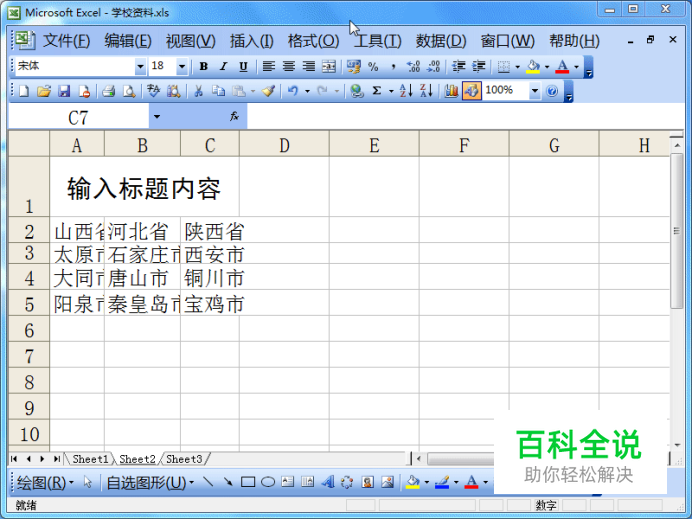
Task: Toggle left text alignment
Action: [268, 67]
